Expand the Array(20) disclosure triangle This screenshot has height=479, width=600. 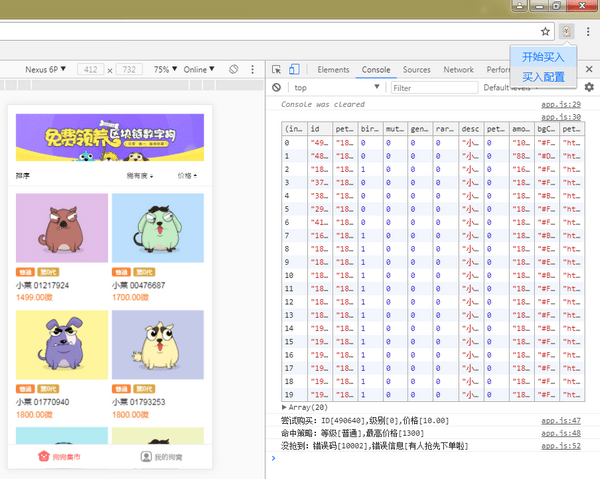tap(284, 407)
